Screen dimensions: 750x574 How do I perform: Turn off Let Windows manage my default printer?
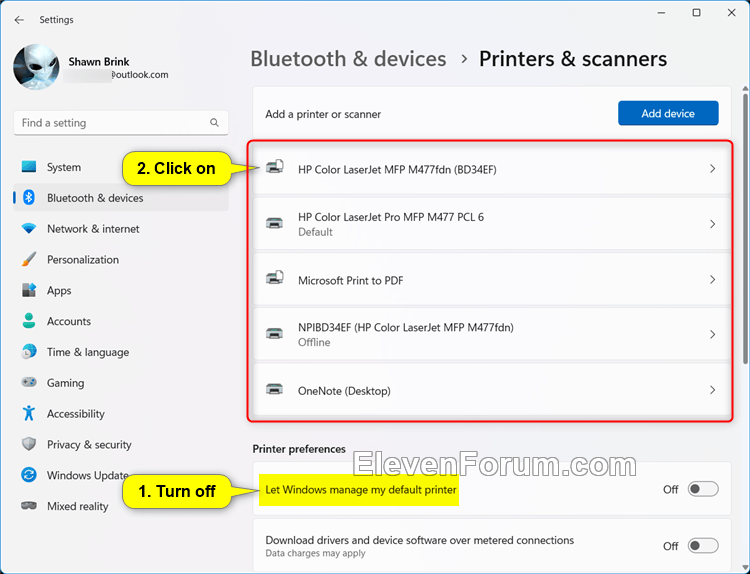703,489
